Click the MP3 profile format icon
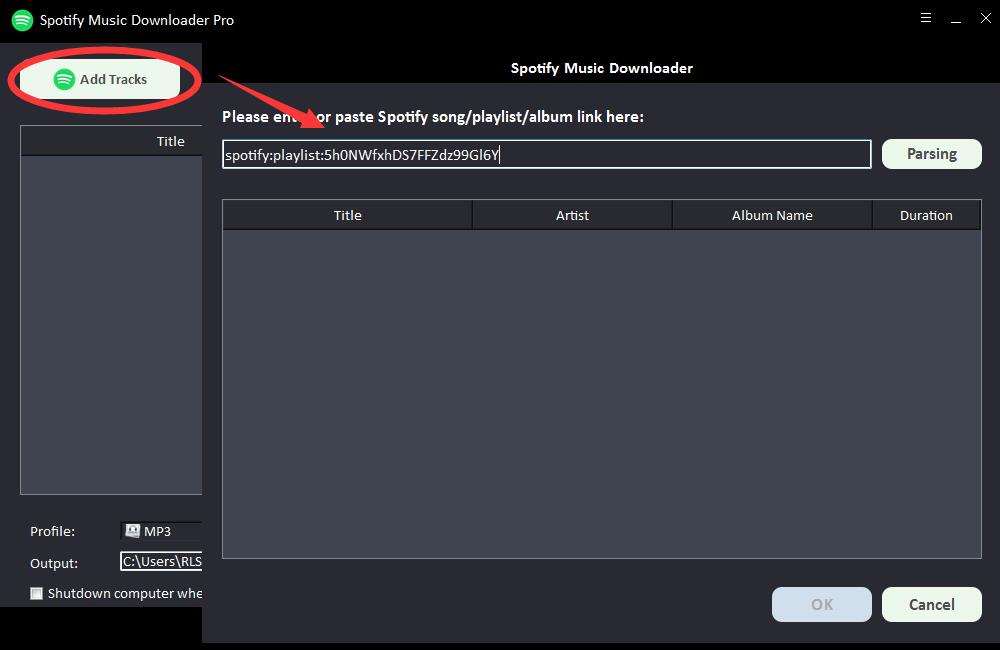This screenshot has width=1000, height=650. coord(133,531)
